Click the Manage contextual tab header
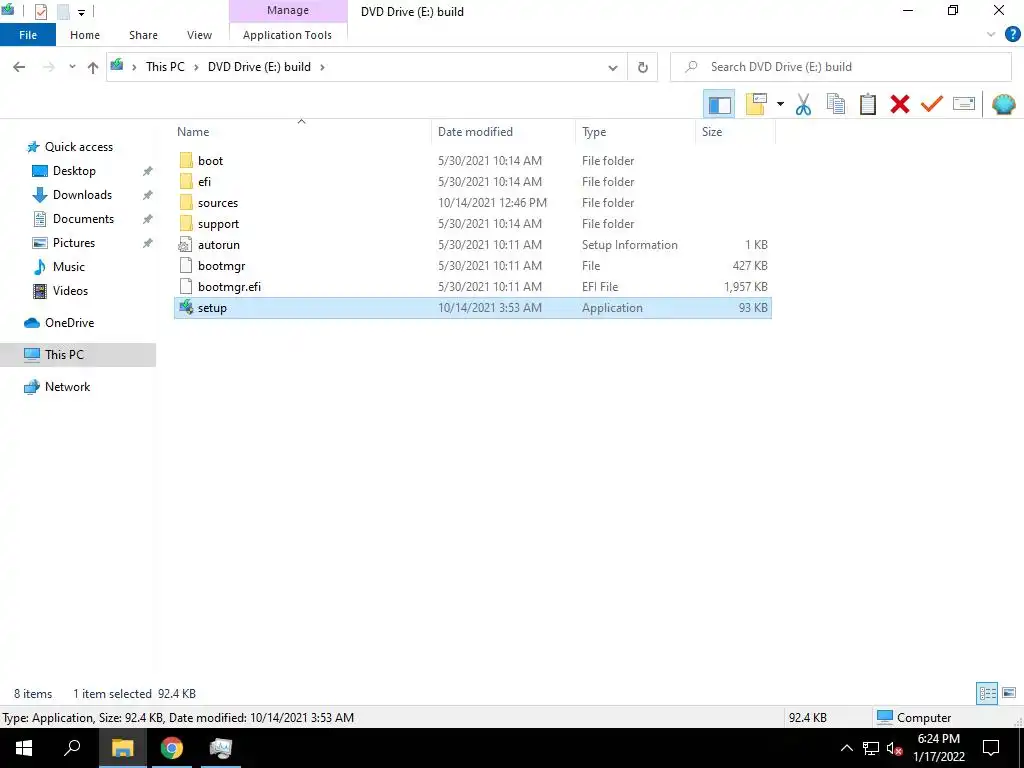 (288, 10)
